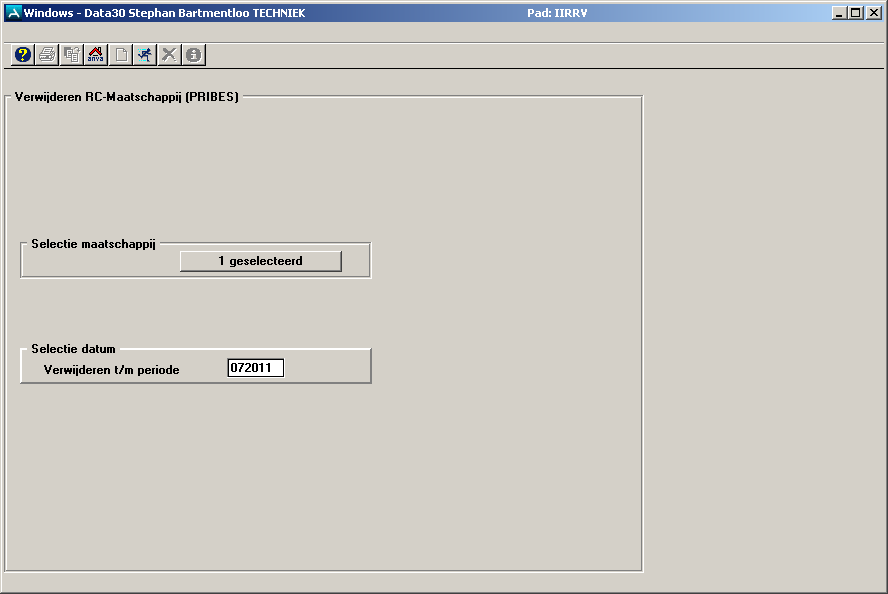888x594 pixels.
Task: Click the "Pad: IIRRV" text in title bar
Action: (x=556, y=13)
